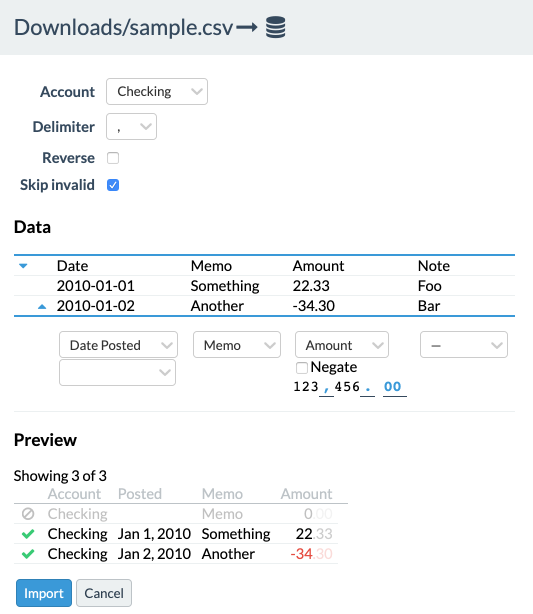Screen dimensions: 533x614
Task: Click the blue up triangle beside 2010-01-02
Action: [x=42, y=307]
